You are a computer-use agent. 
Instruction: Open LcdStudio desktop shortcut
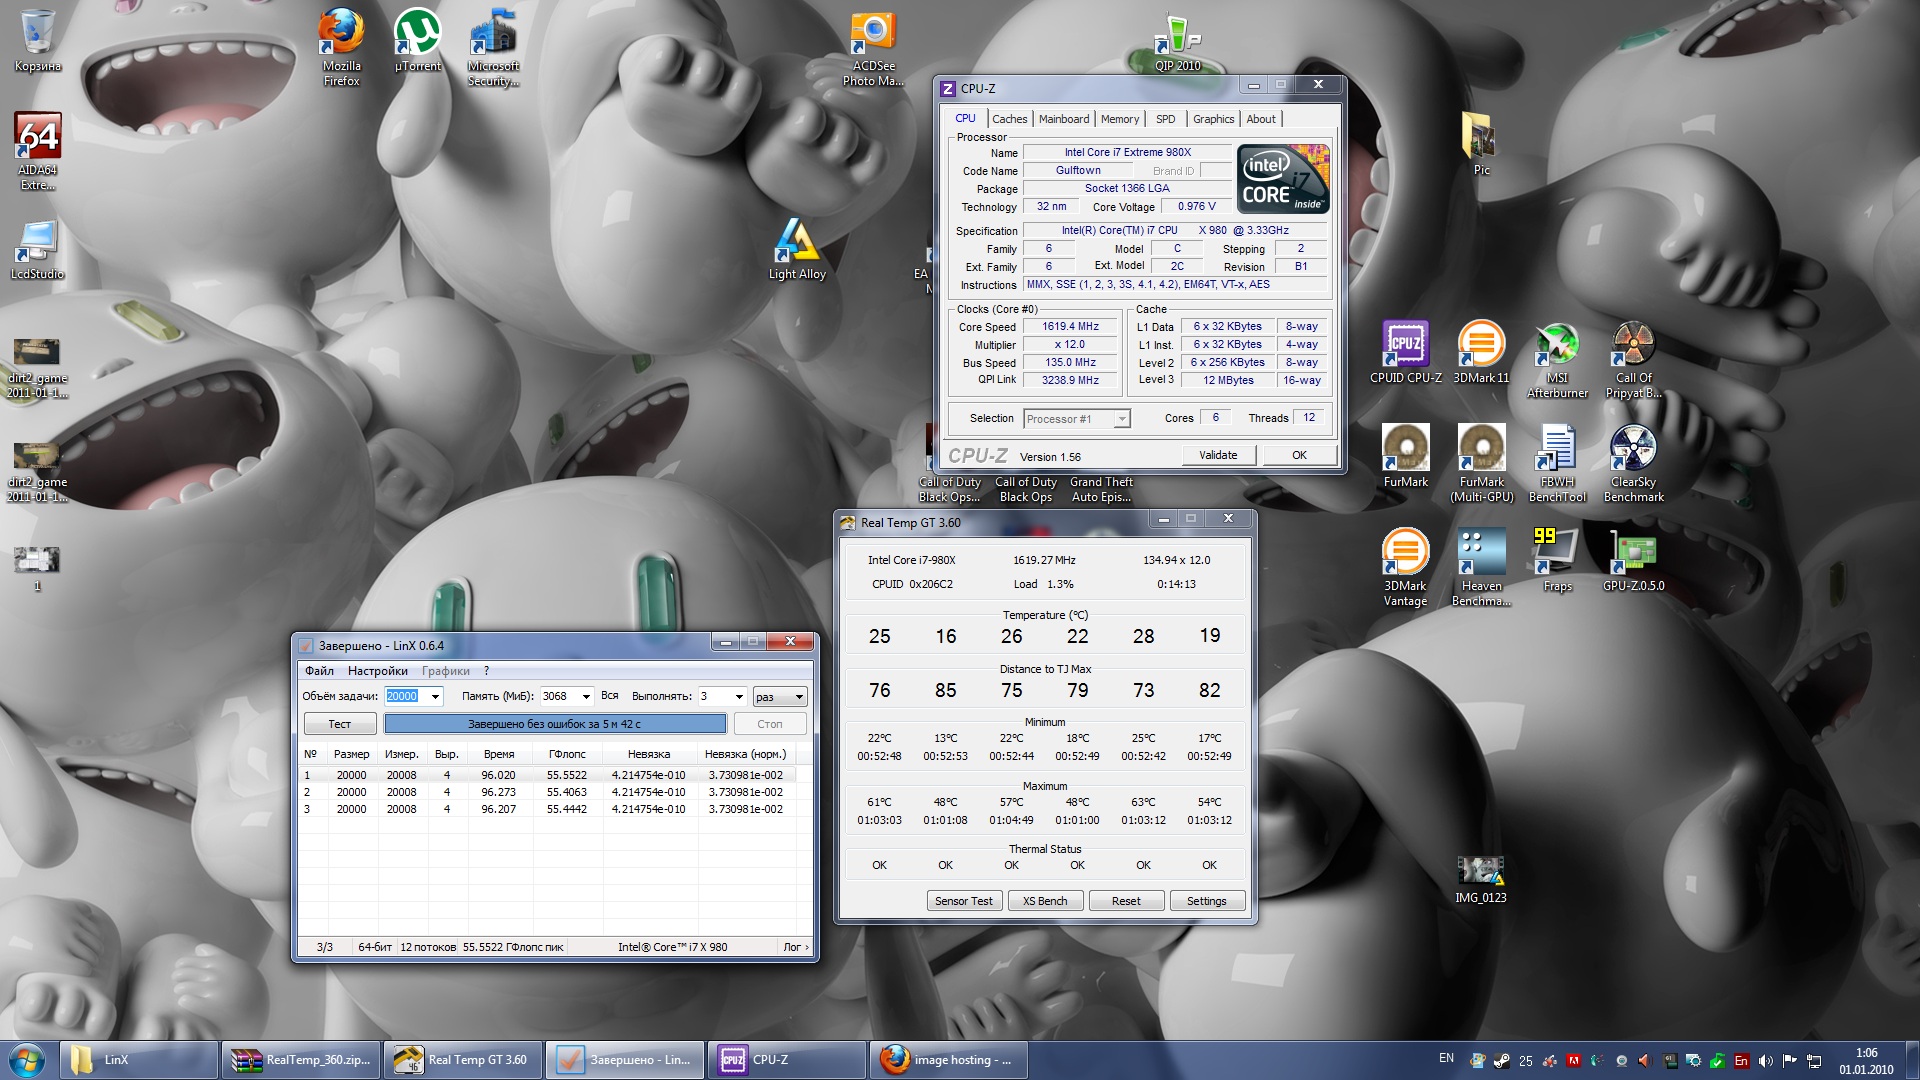point(38,248)
